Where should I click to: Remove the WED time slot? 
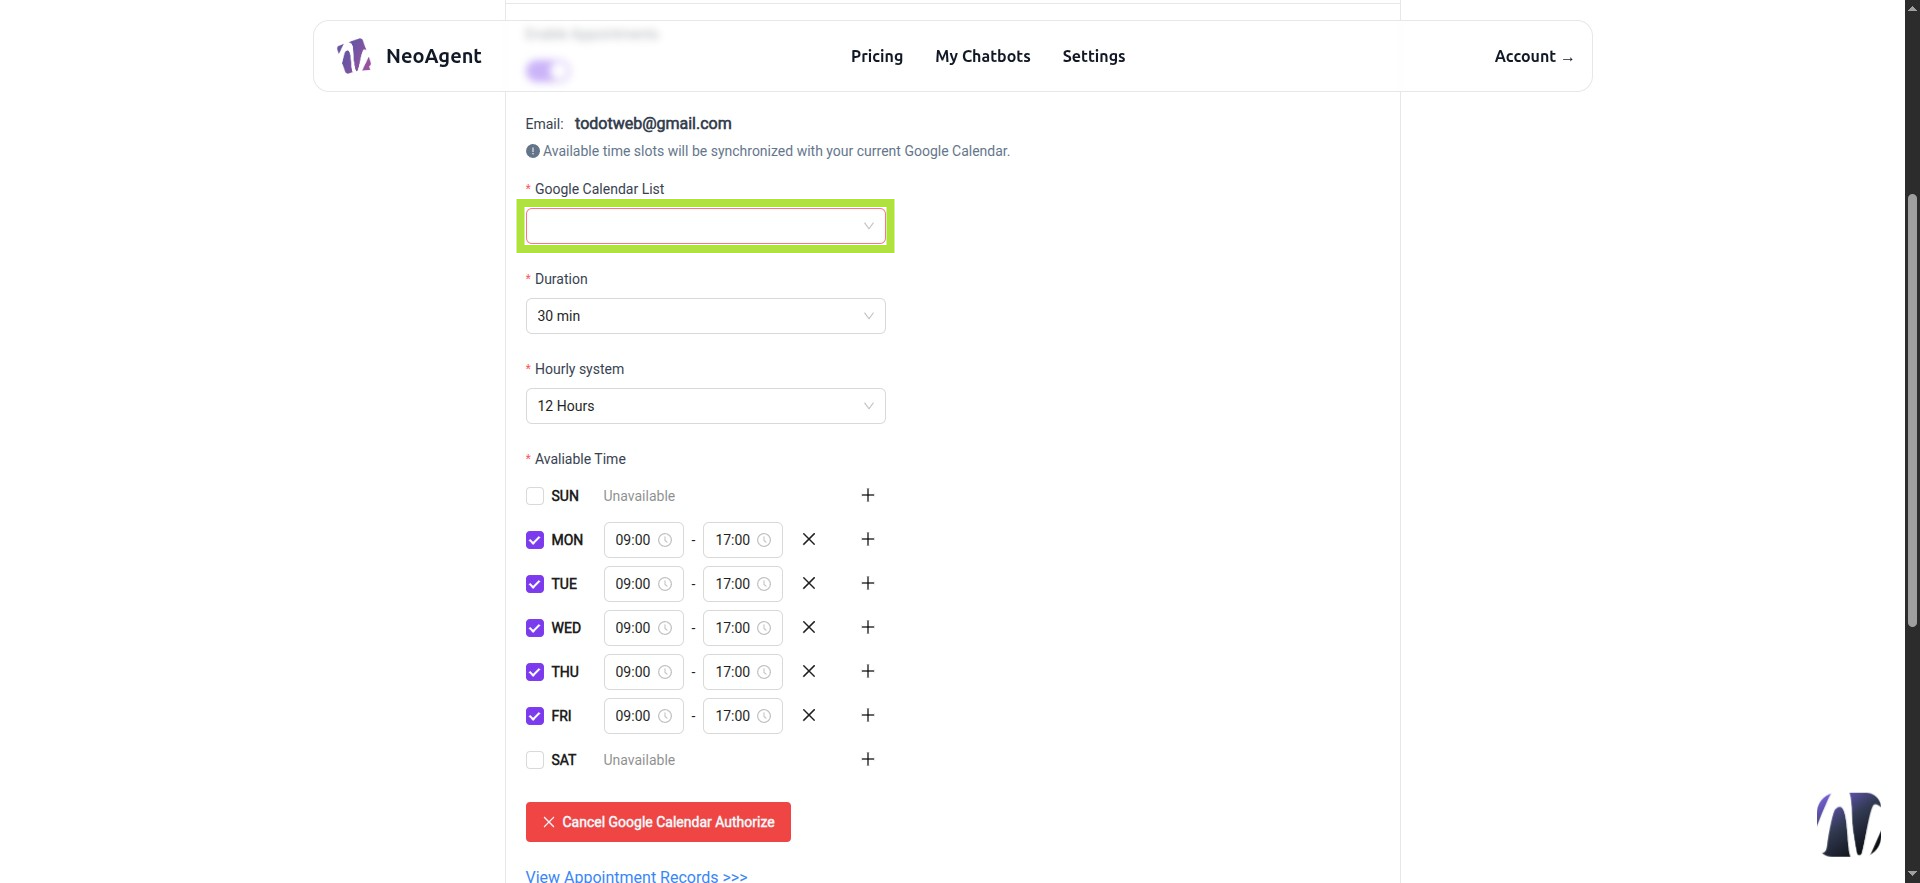pos(809,628)
